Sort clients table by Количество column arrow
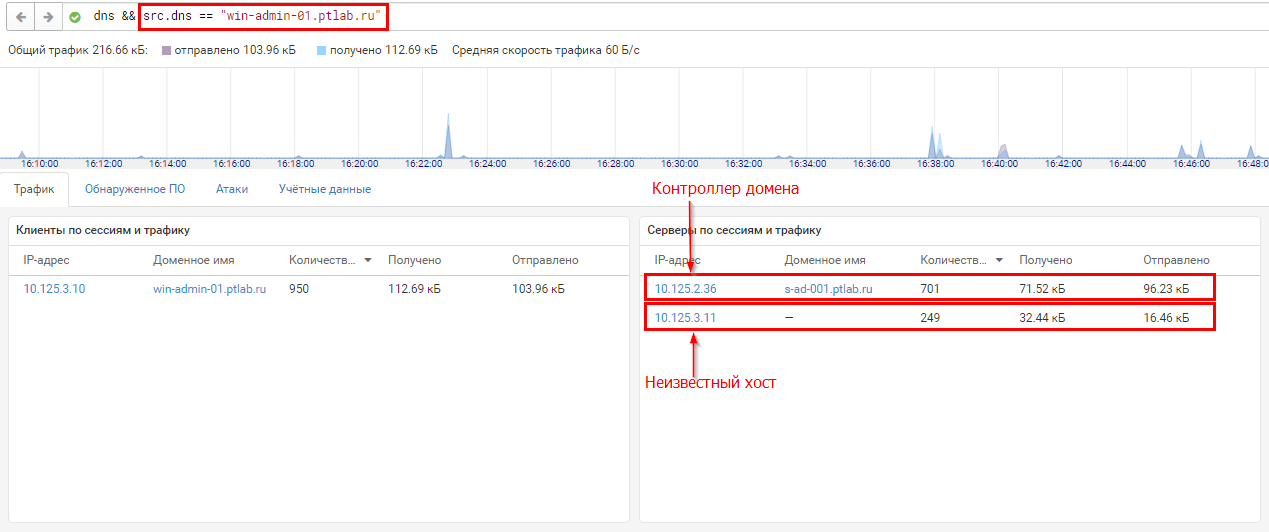Viewport: 1269px width, 532px height. pos(368,260)
